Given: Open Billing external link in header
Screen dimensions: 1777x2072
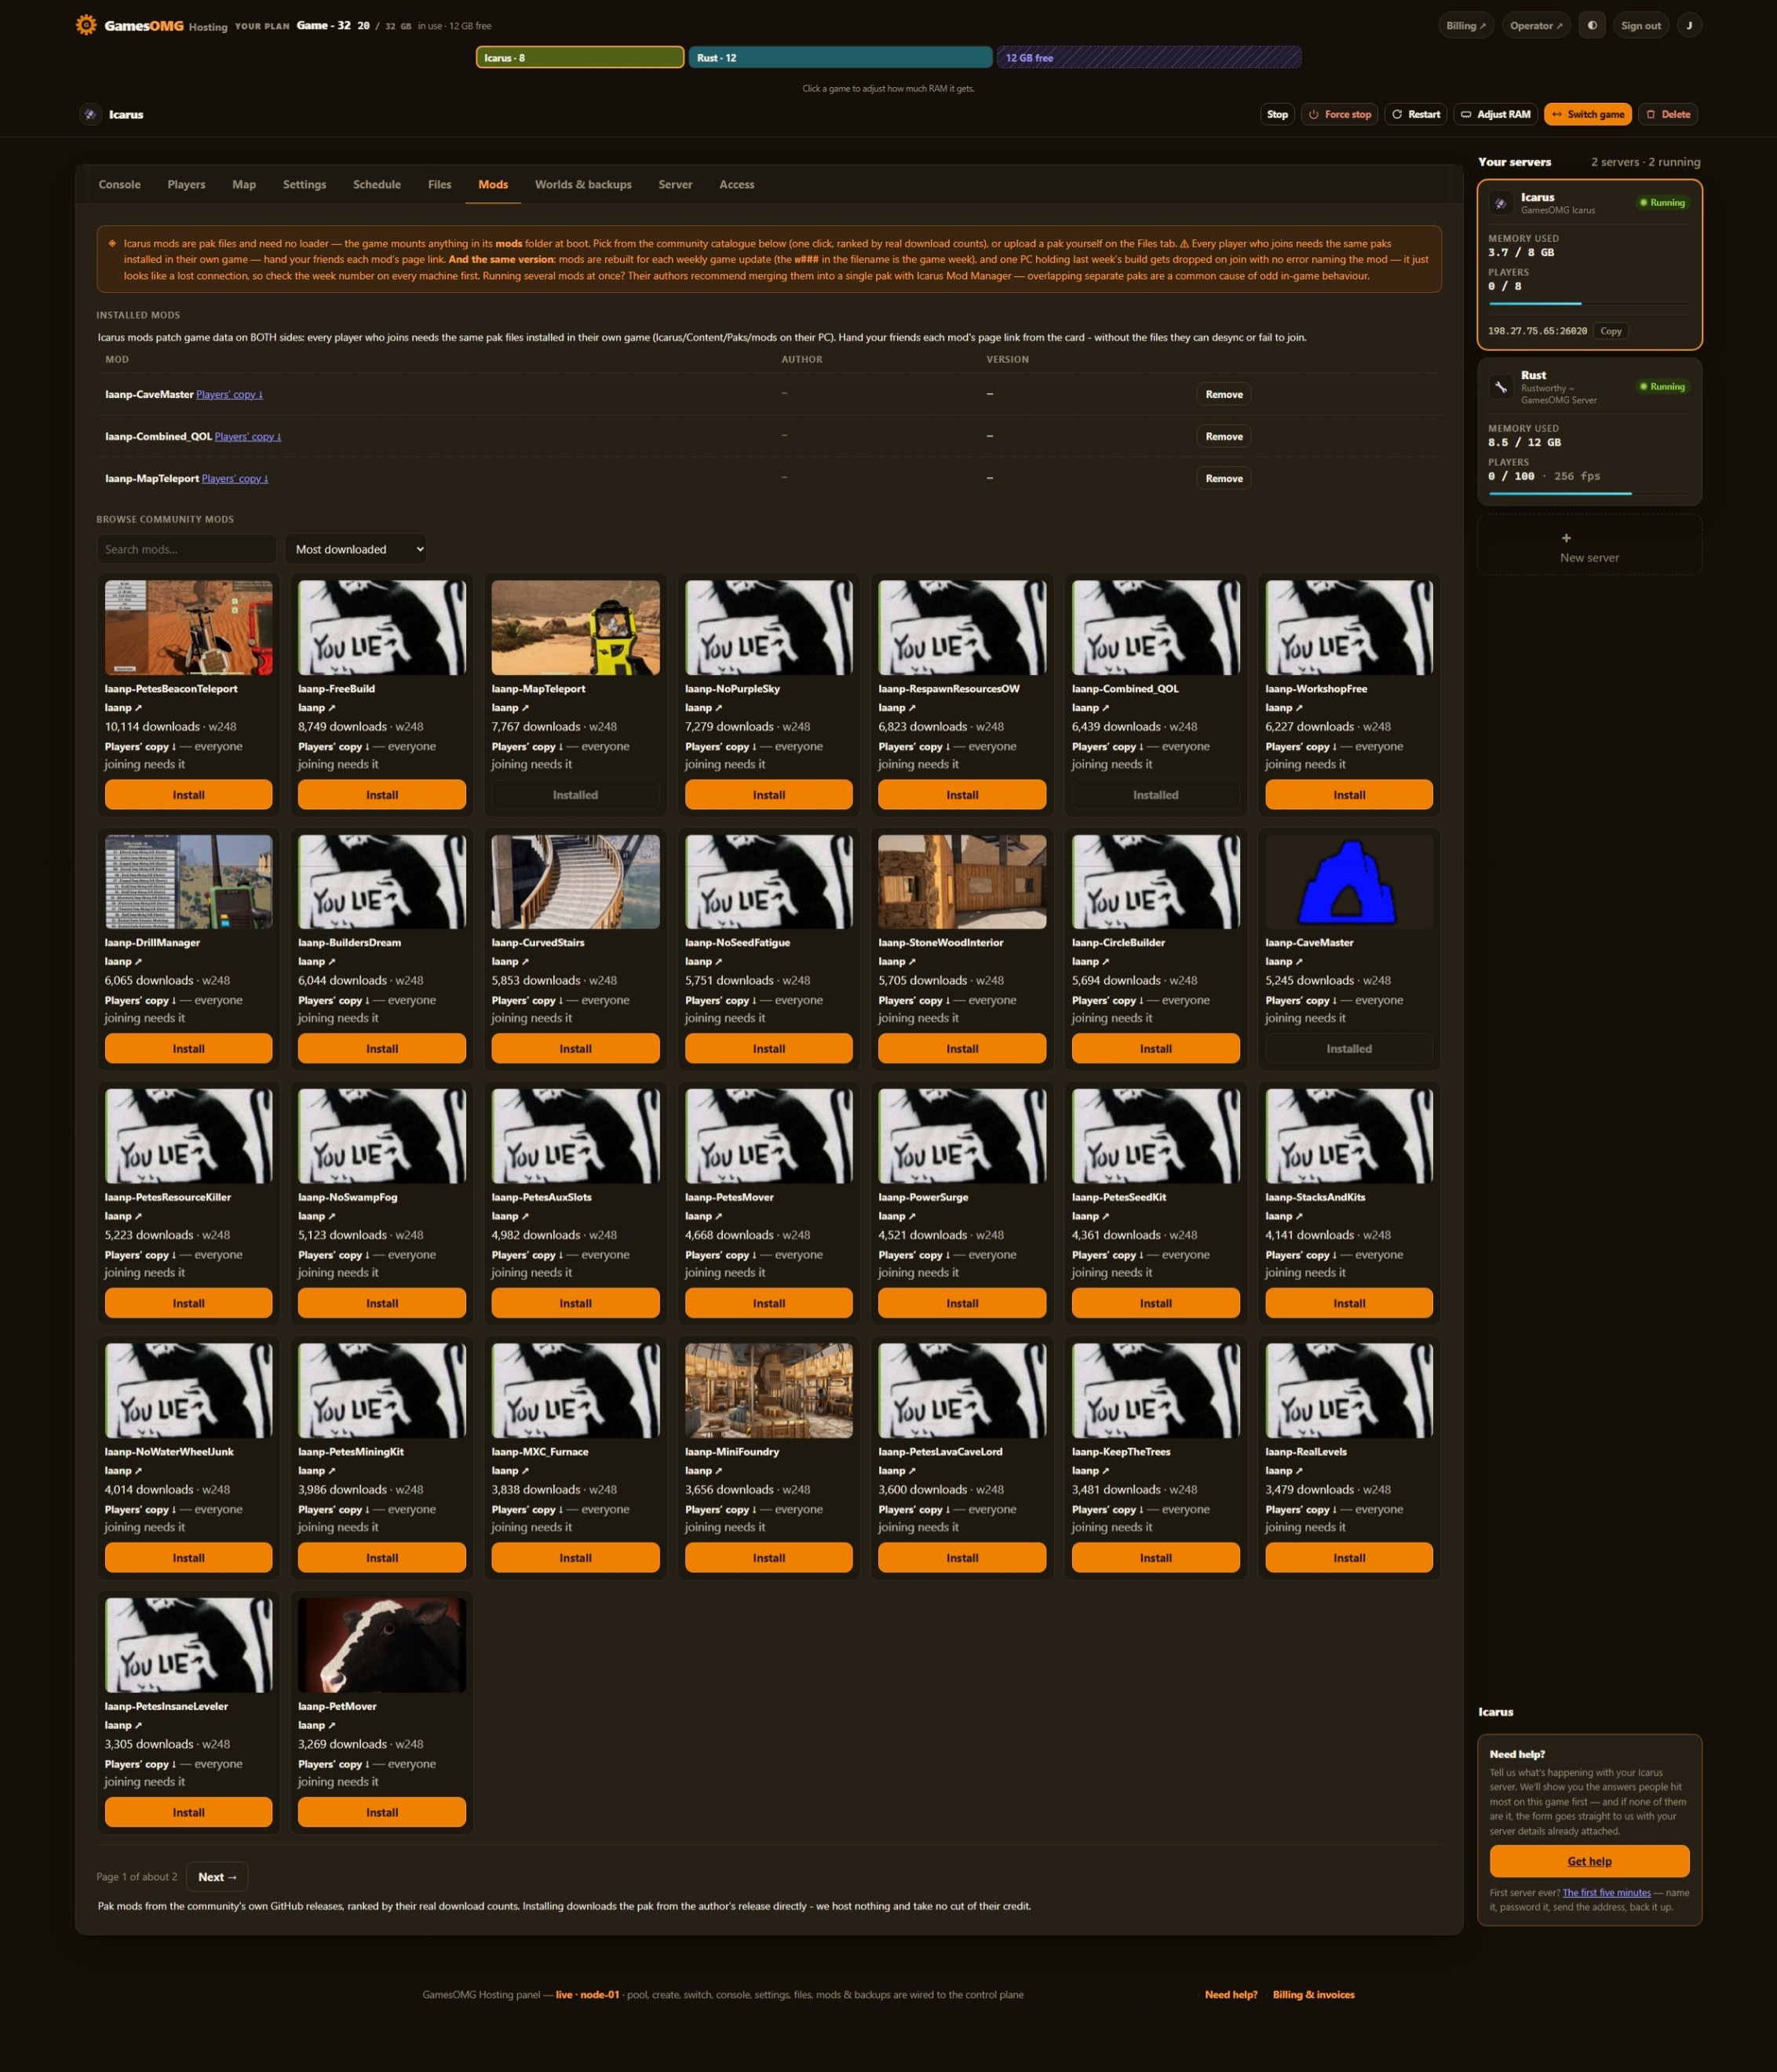Looking at the screenshot, I should pyautogui.click(x=1465, y=26).
